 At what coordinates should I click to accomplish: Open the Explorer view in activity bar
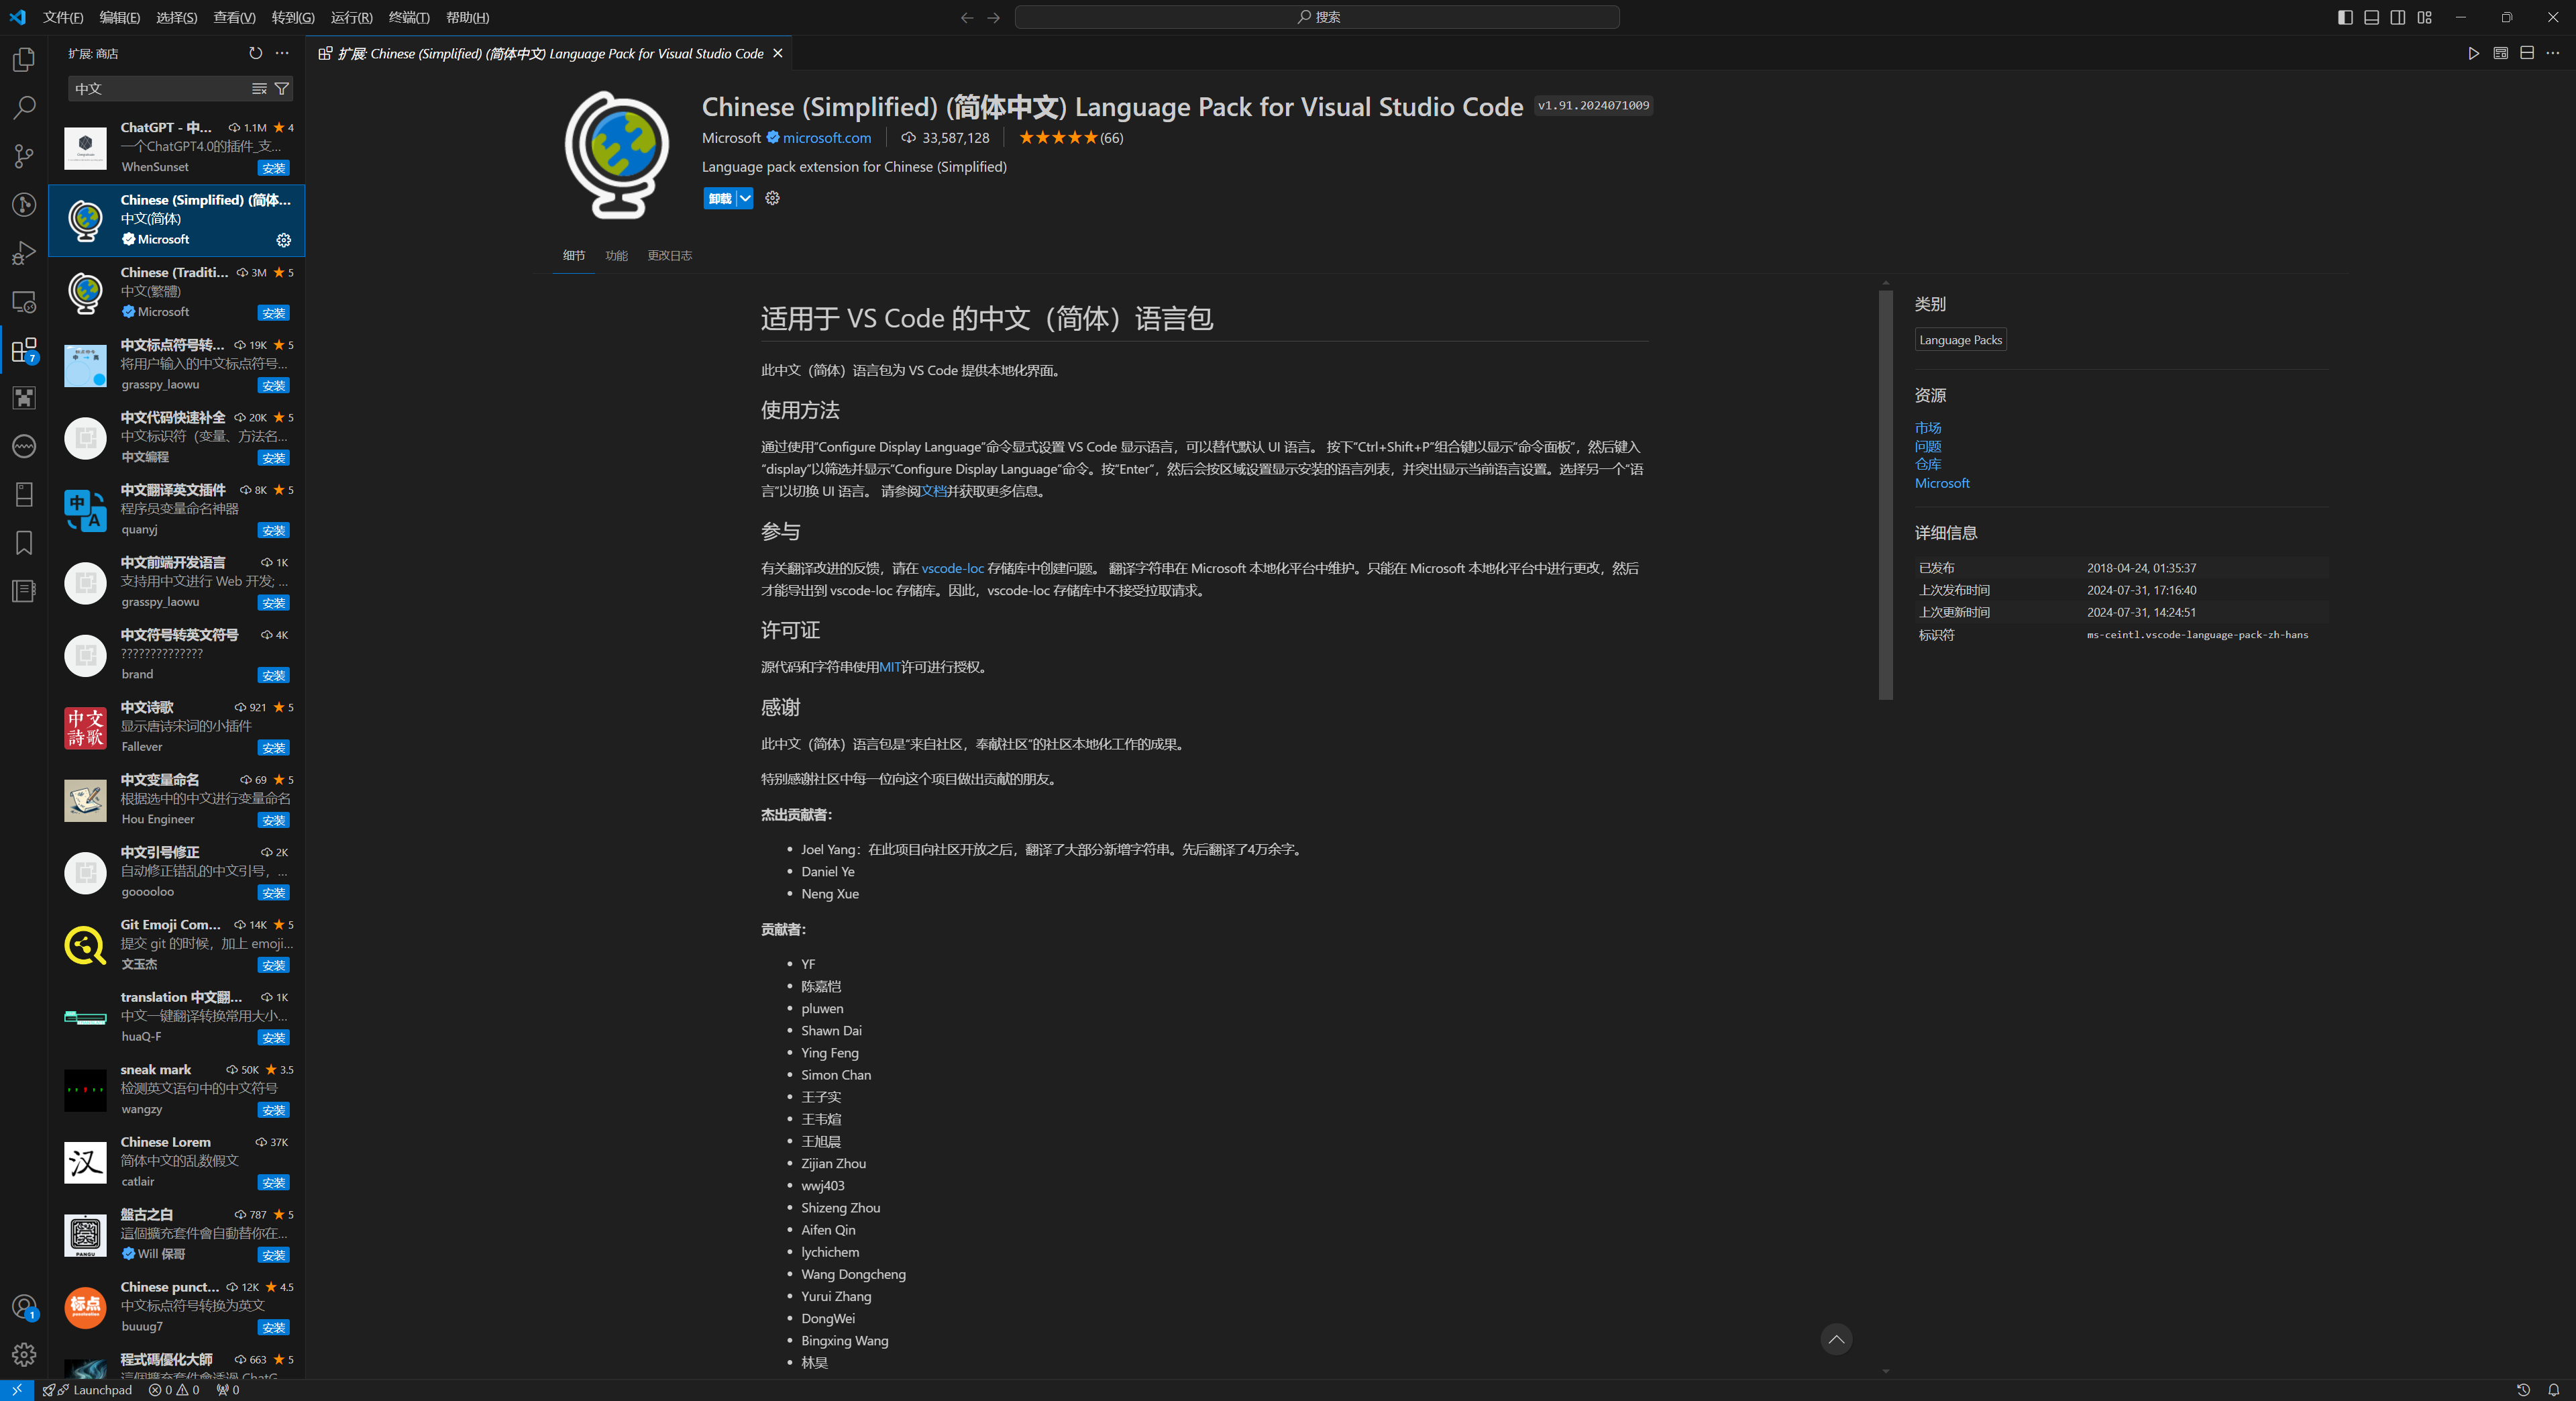pyautogui.click(x=24, y=60)
